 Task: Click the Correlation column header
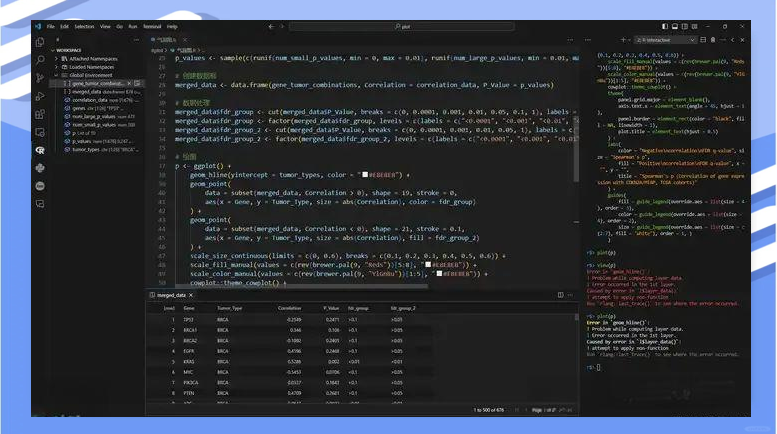click(x=289, y=308)
